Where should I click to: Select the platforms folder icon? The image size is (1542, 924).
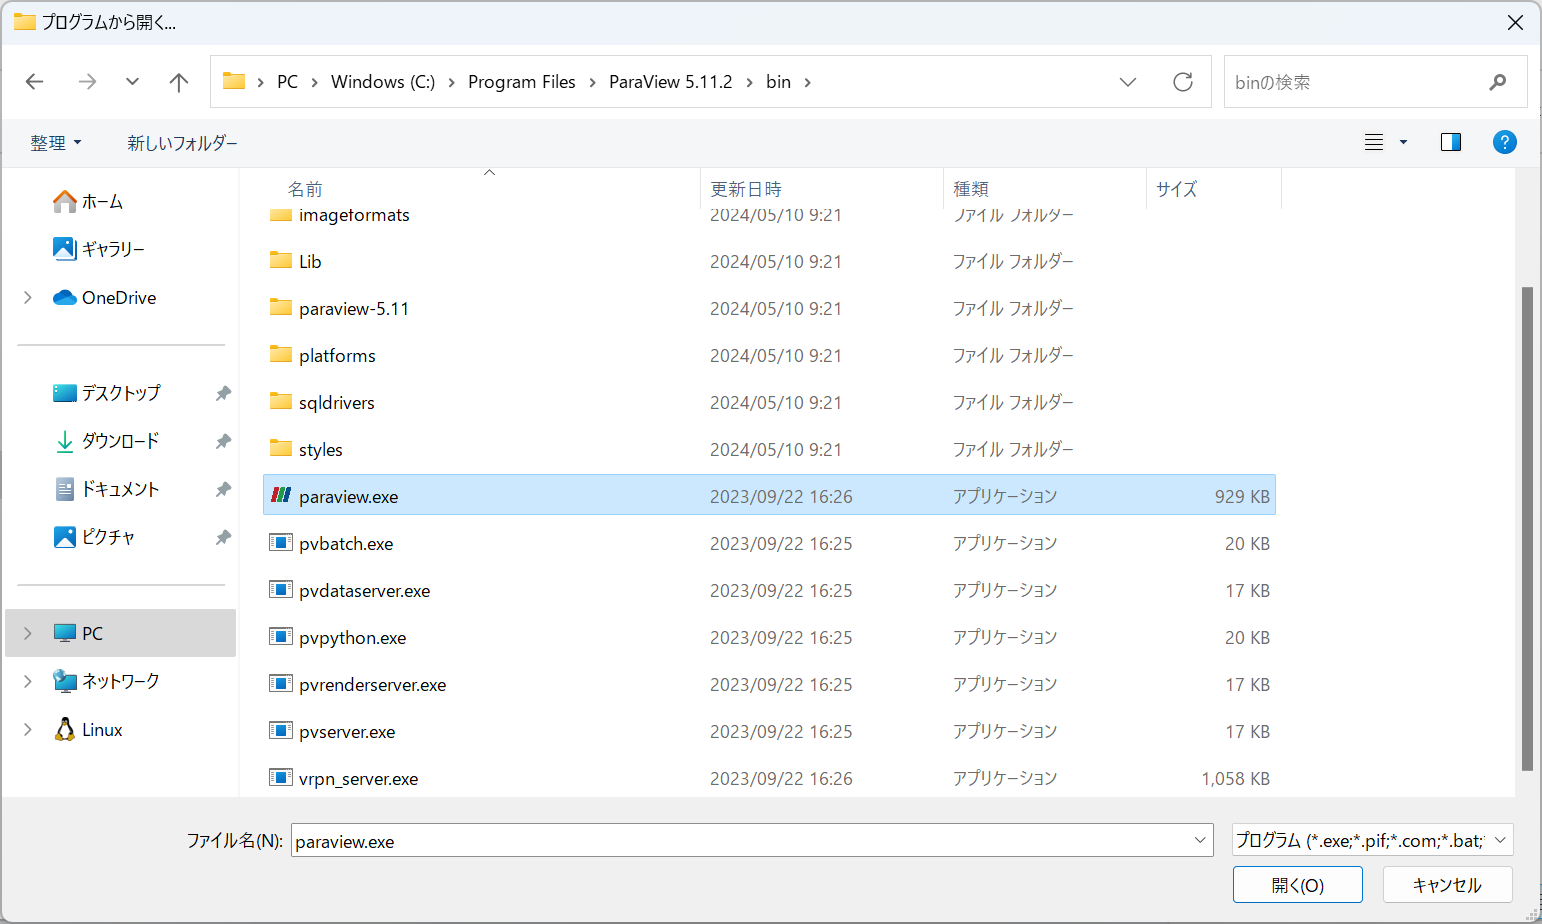(281, 354)
